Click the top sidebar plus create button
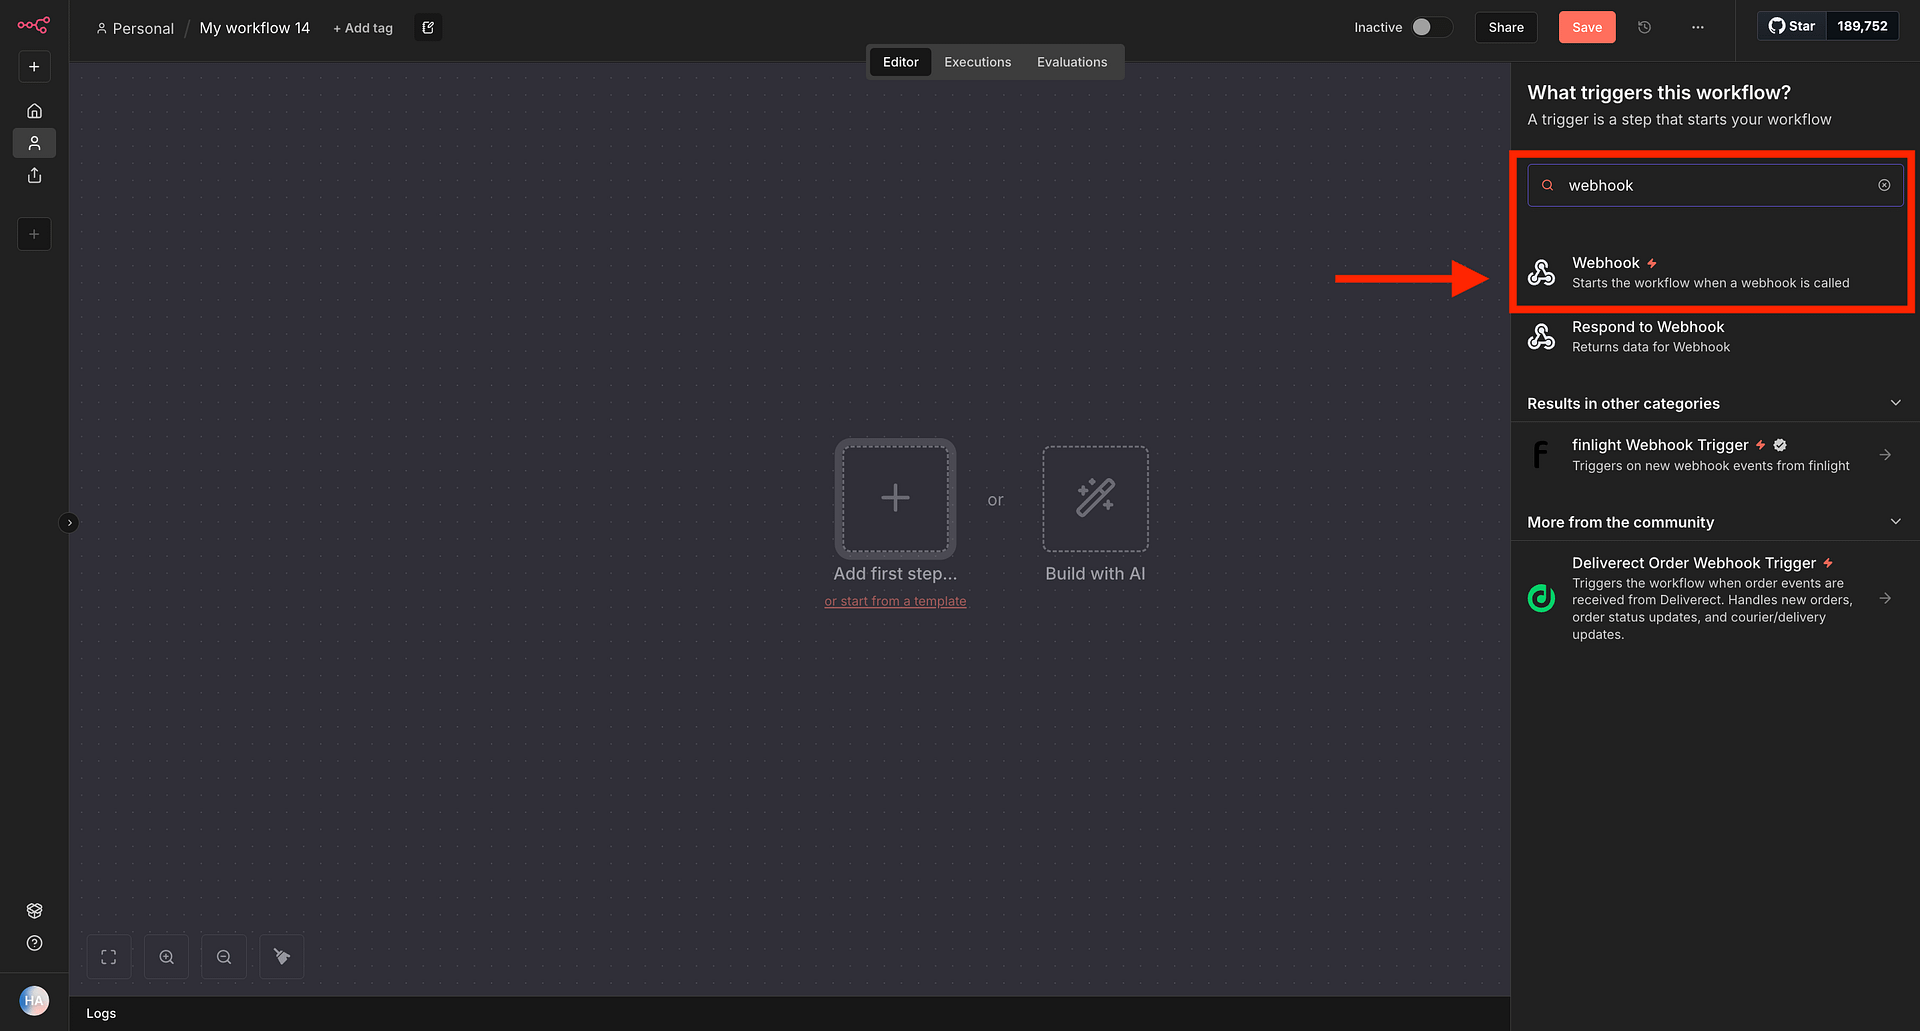Image resolution: width=1920 pixels, height=1031 pixels. (x=34, y=67)
